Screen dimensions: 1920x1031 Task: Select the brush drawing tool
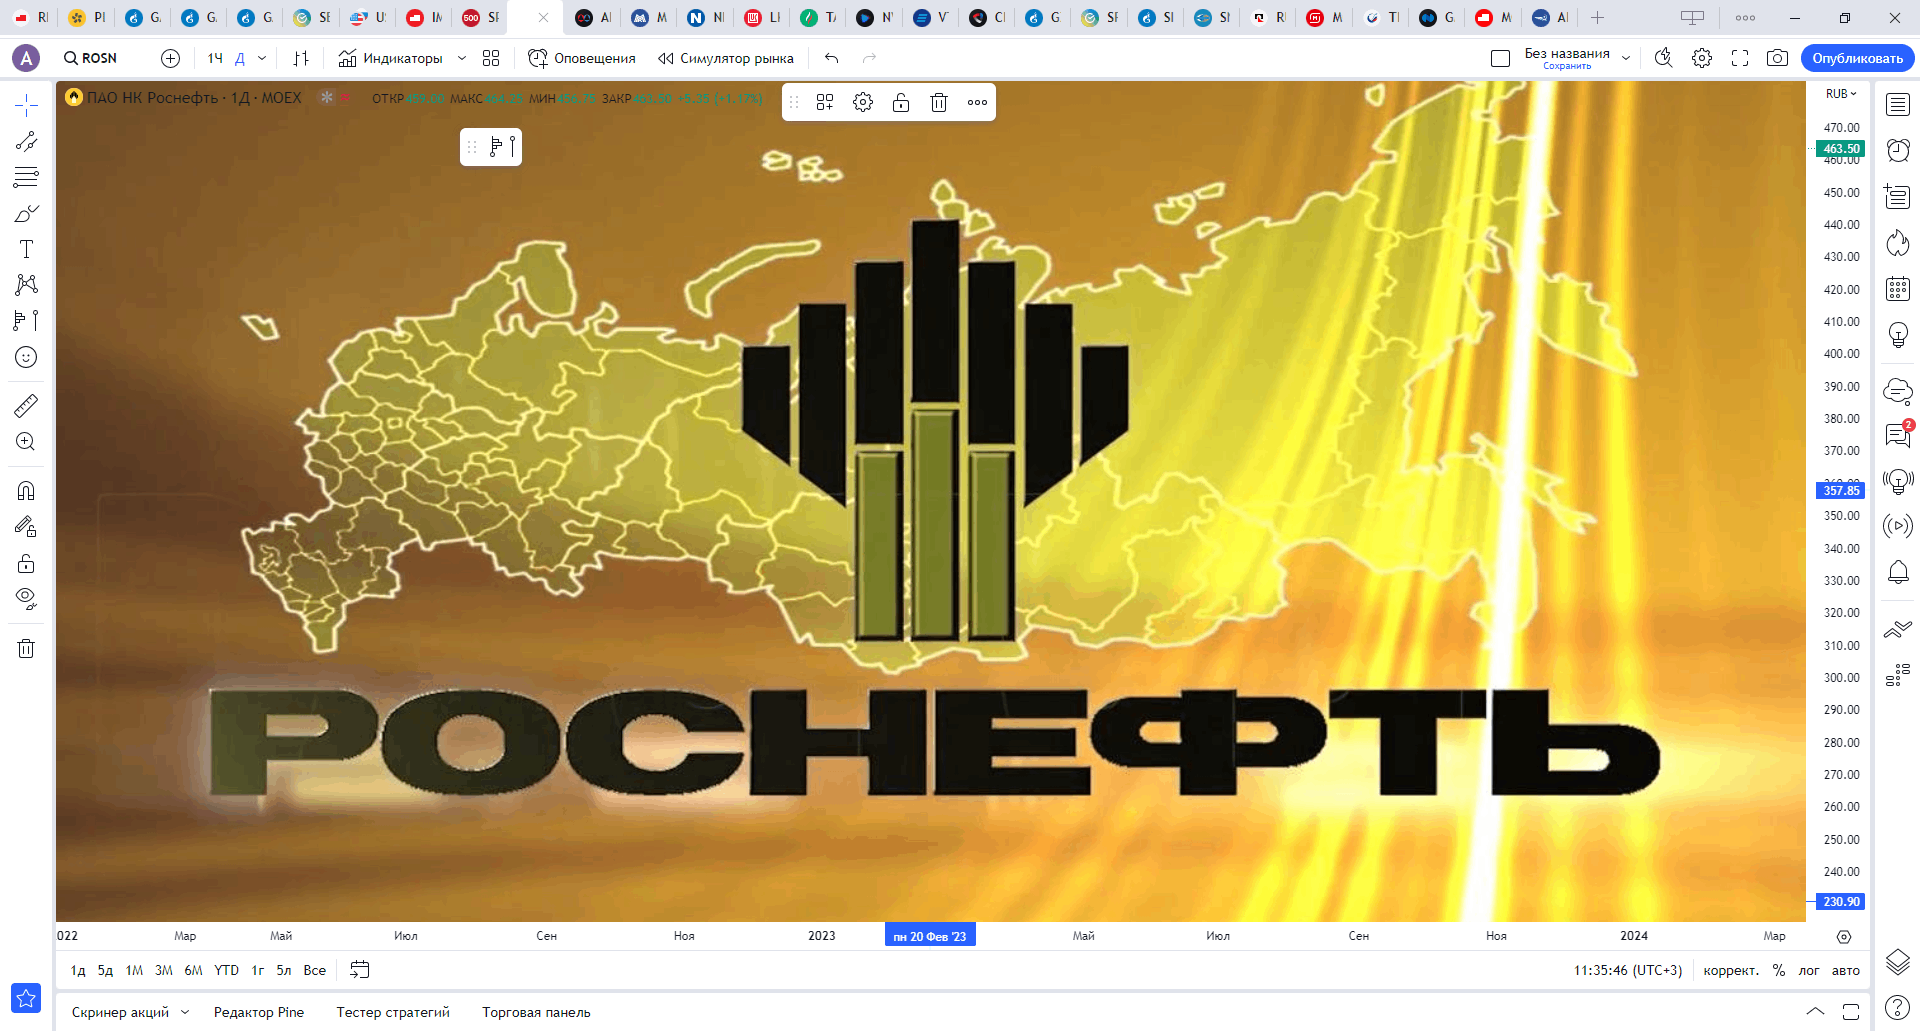point(26,213)
